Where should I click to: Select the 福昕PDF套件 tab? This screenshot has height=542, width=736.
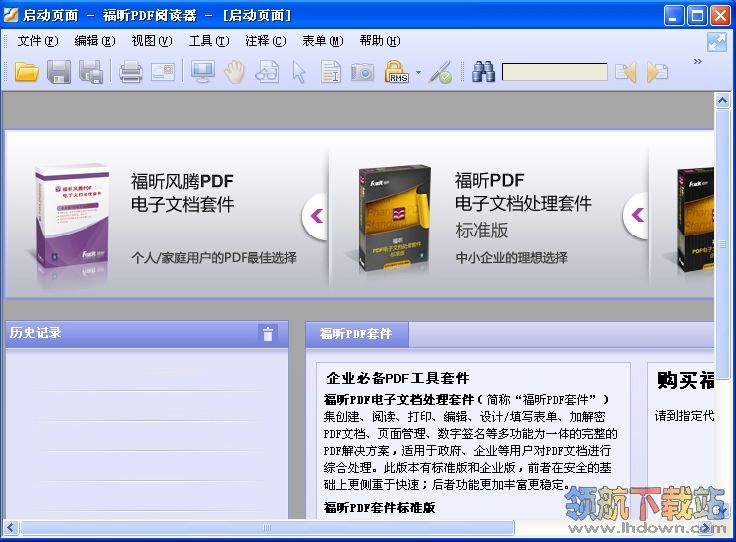[356, 334]
